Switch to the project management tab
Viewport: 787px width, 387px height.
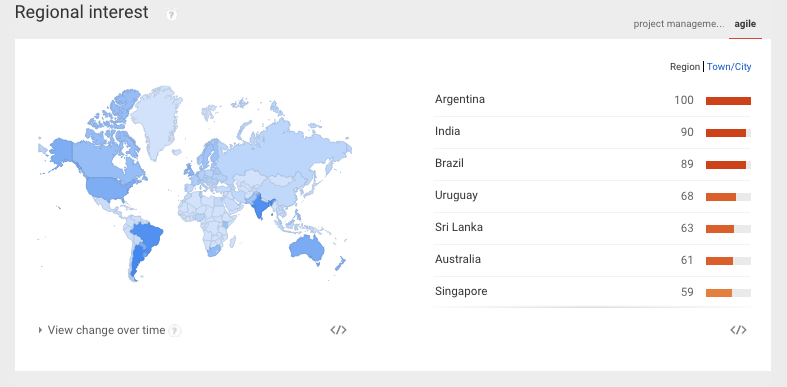(679, 24)
